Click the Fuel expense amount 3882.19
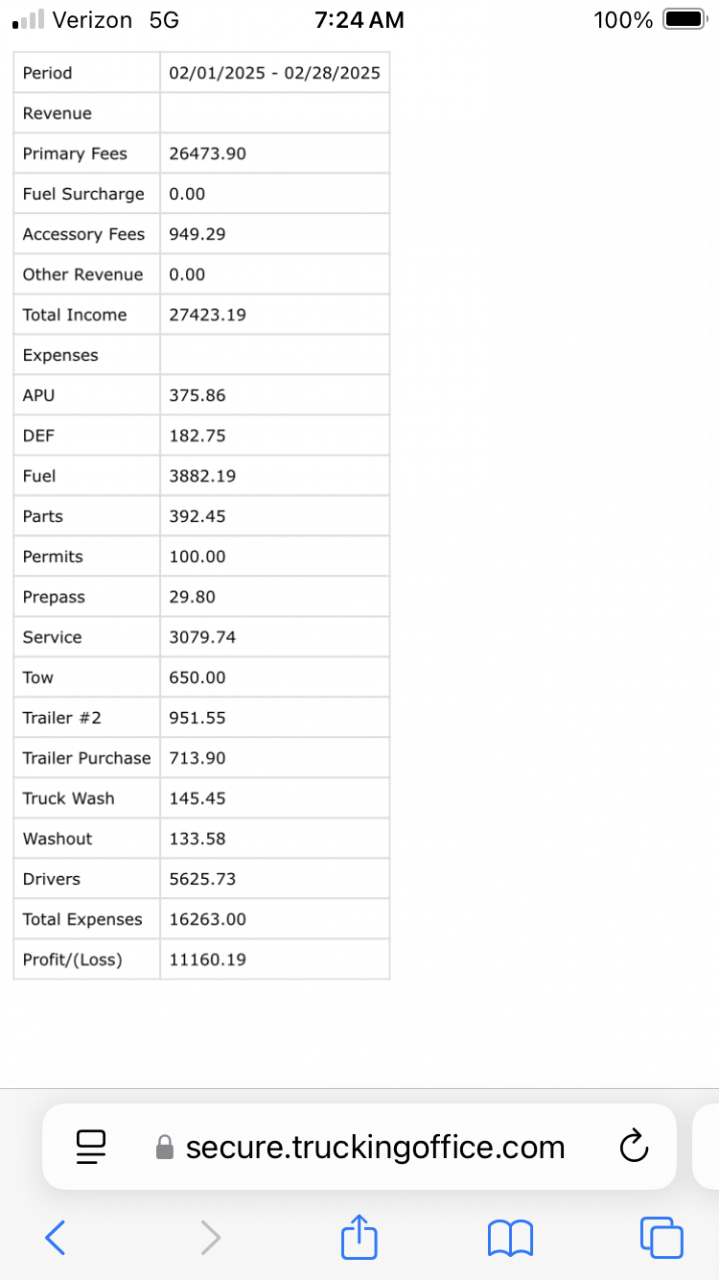The image size is (719, 1280). (202, 476)
